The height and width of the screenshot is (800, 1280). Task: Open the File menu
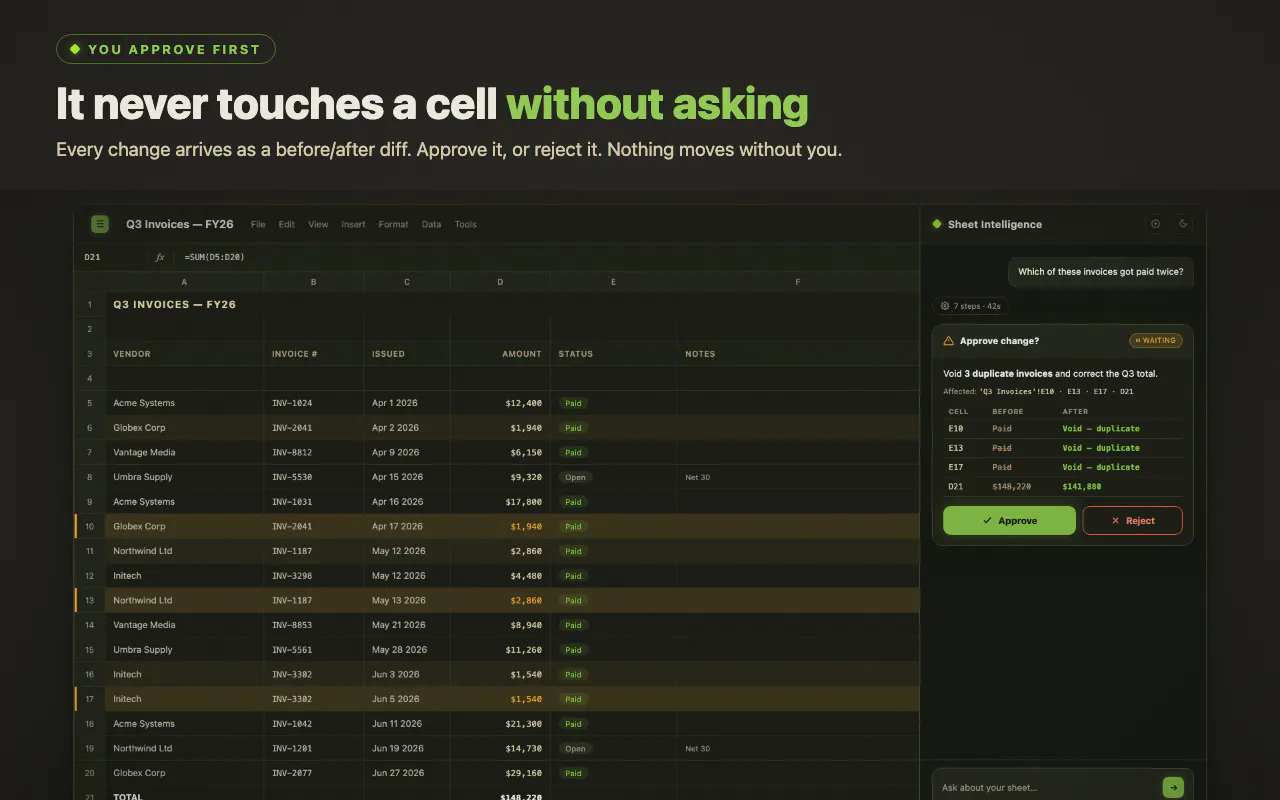pos(258,225)
